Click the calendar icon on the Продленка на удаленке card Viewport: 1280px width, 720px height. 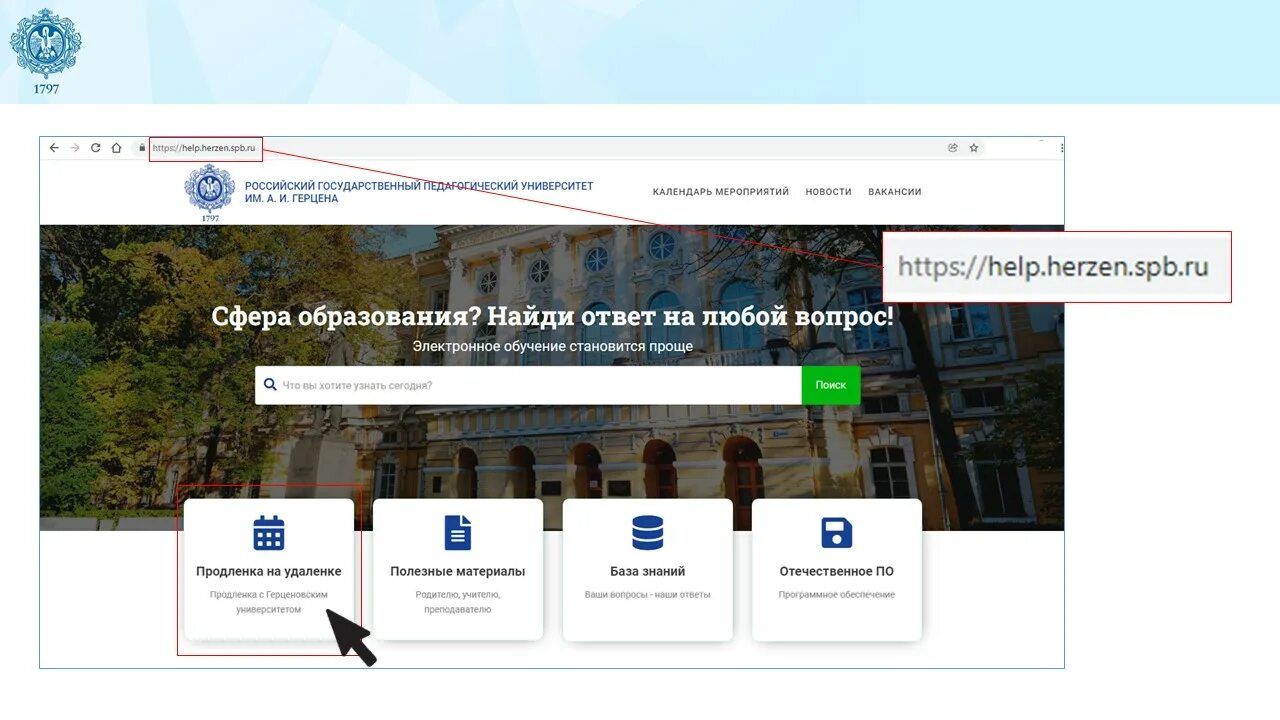(x=268, y=532)
